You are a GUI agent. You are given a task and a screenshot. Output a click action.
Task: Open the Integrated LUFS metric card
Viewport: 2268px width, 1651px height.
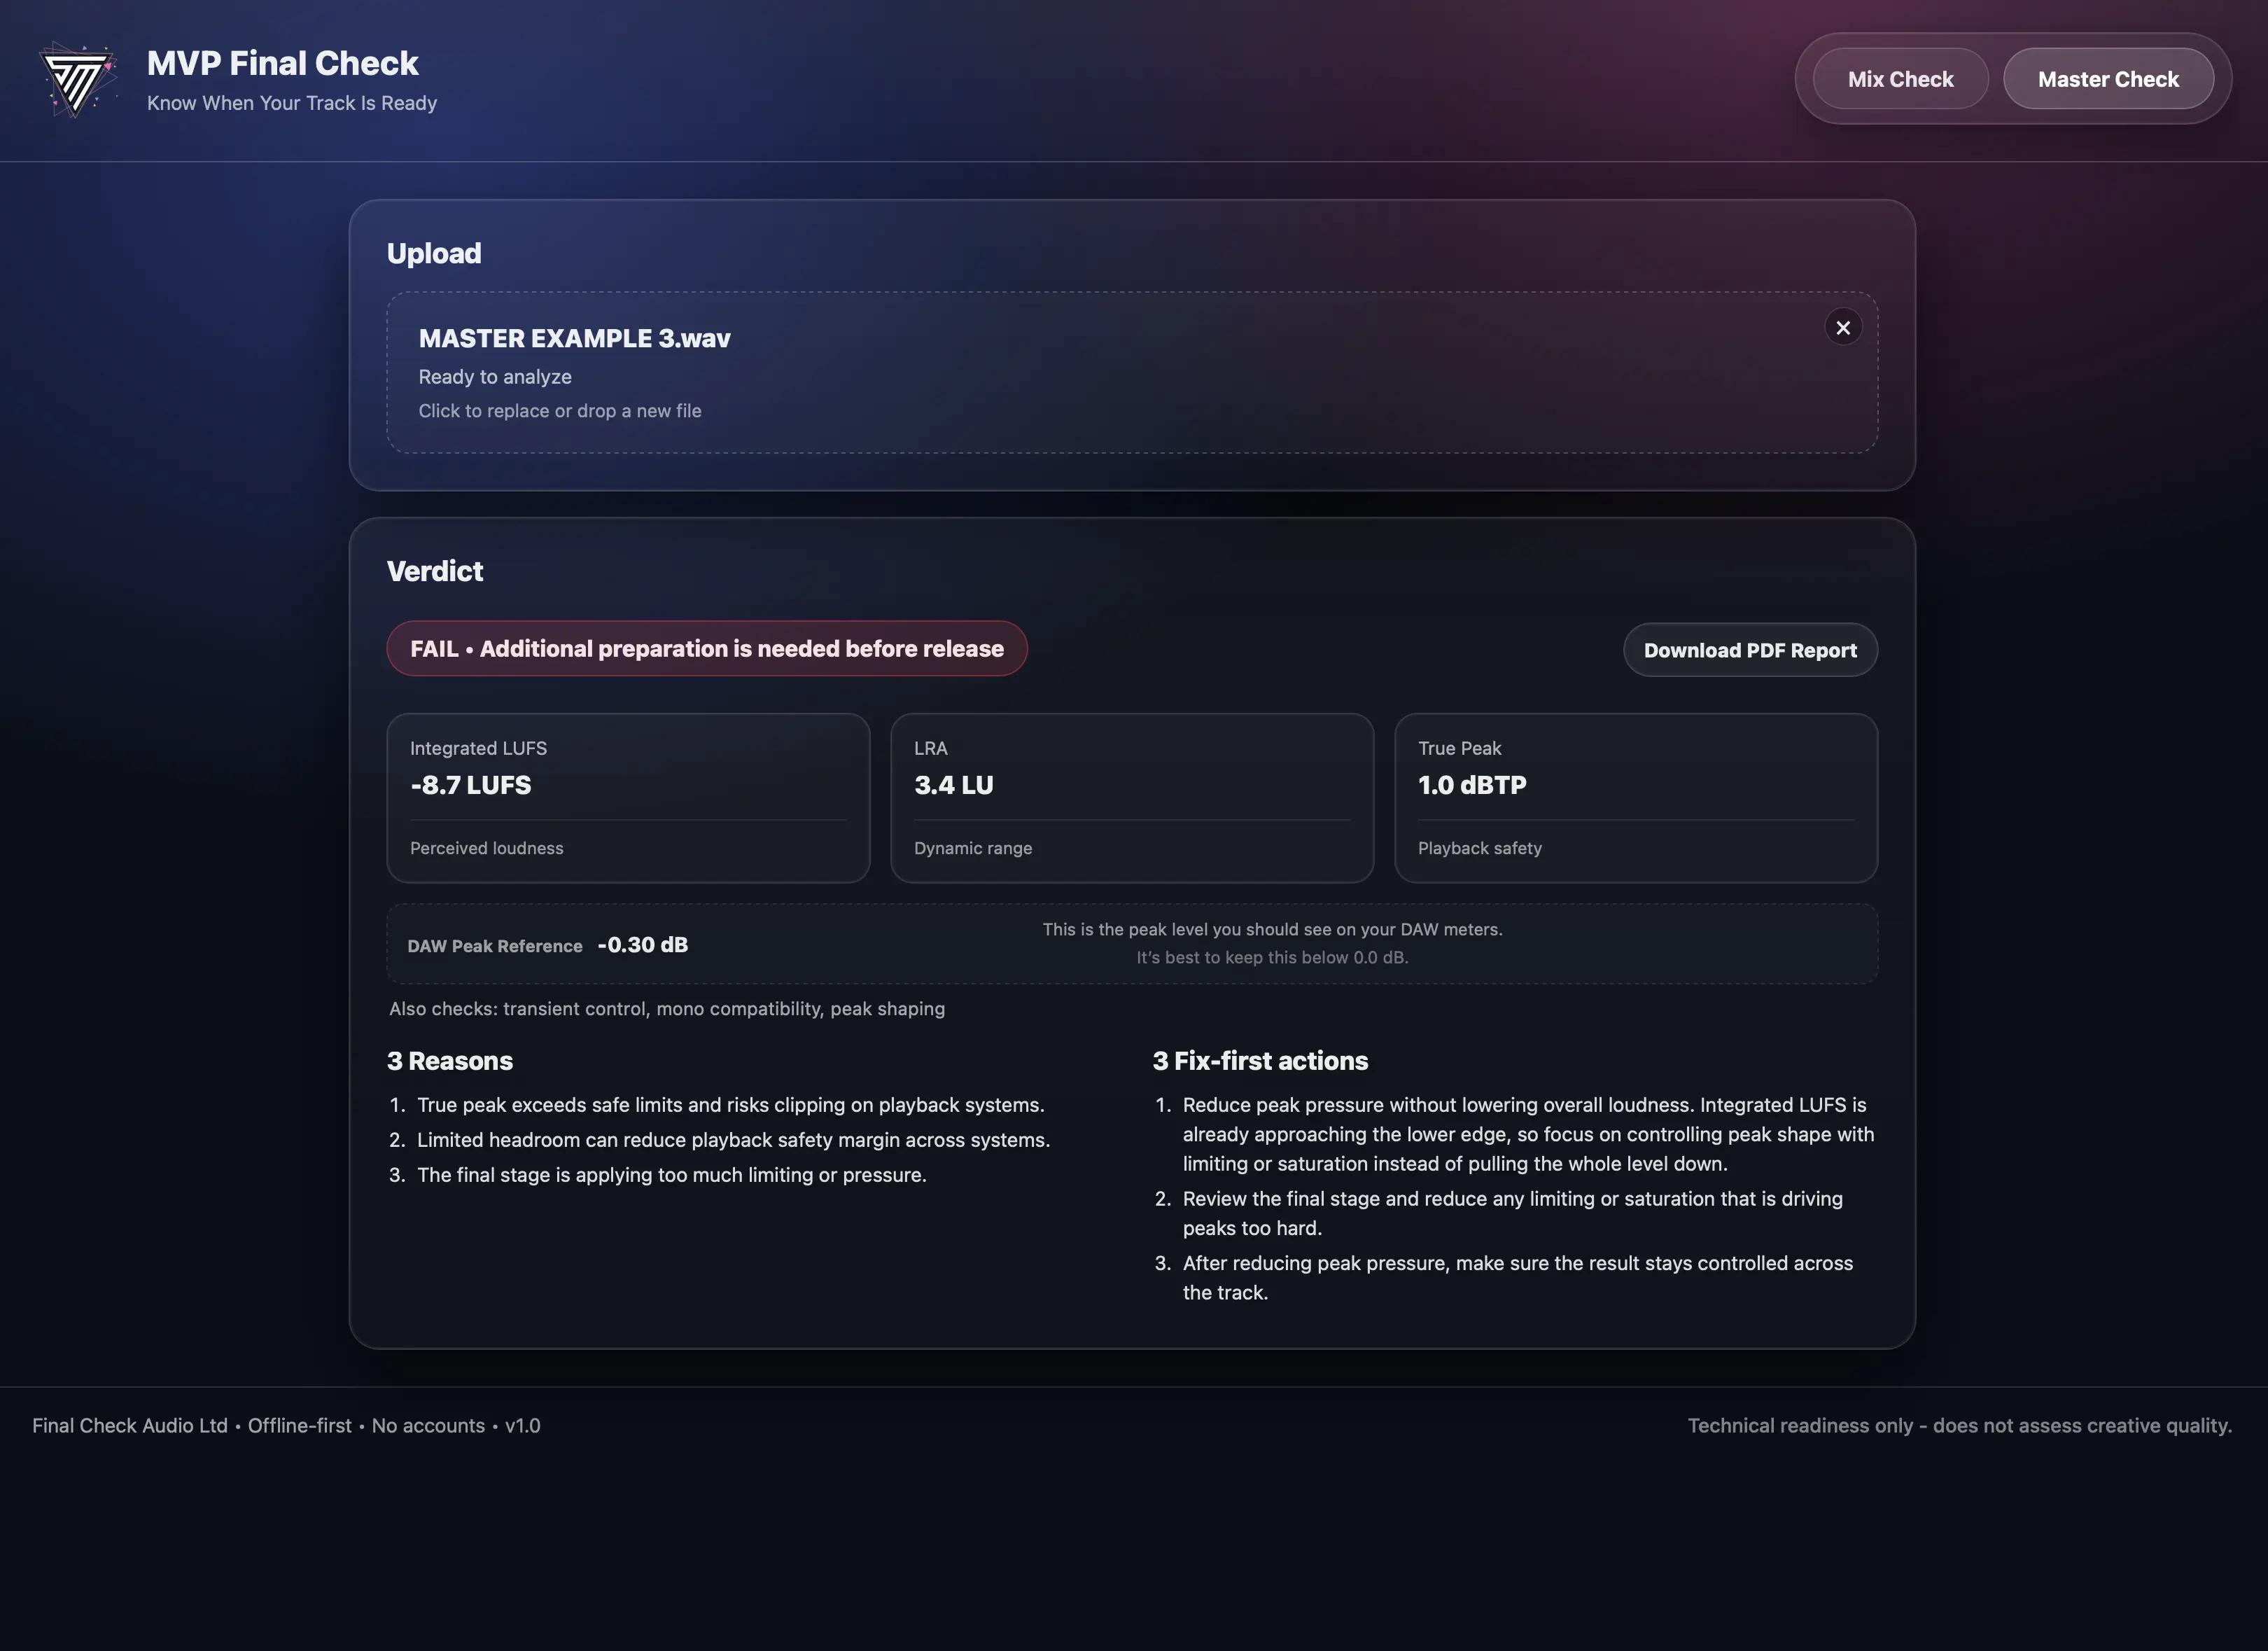pyautogui.click(x=627, y=797)
